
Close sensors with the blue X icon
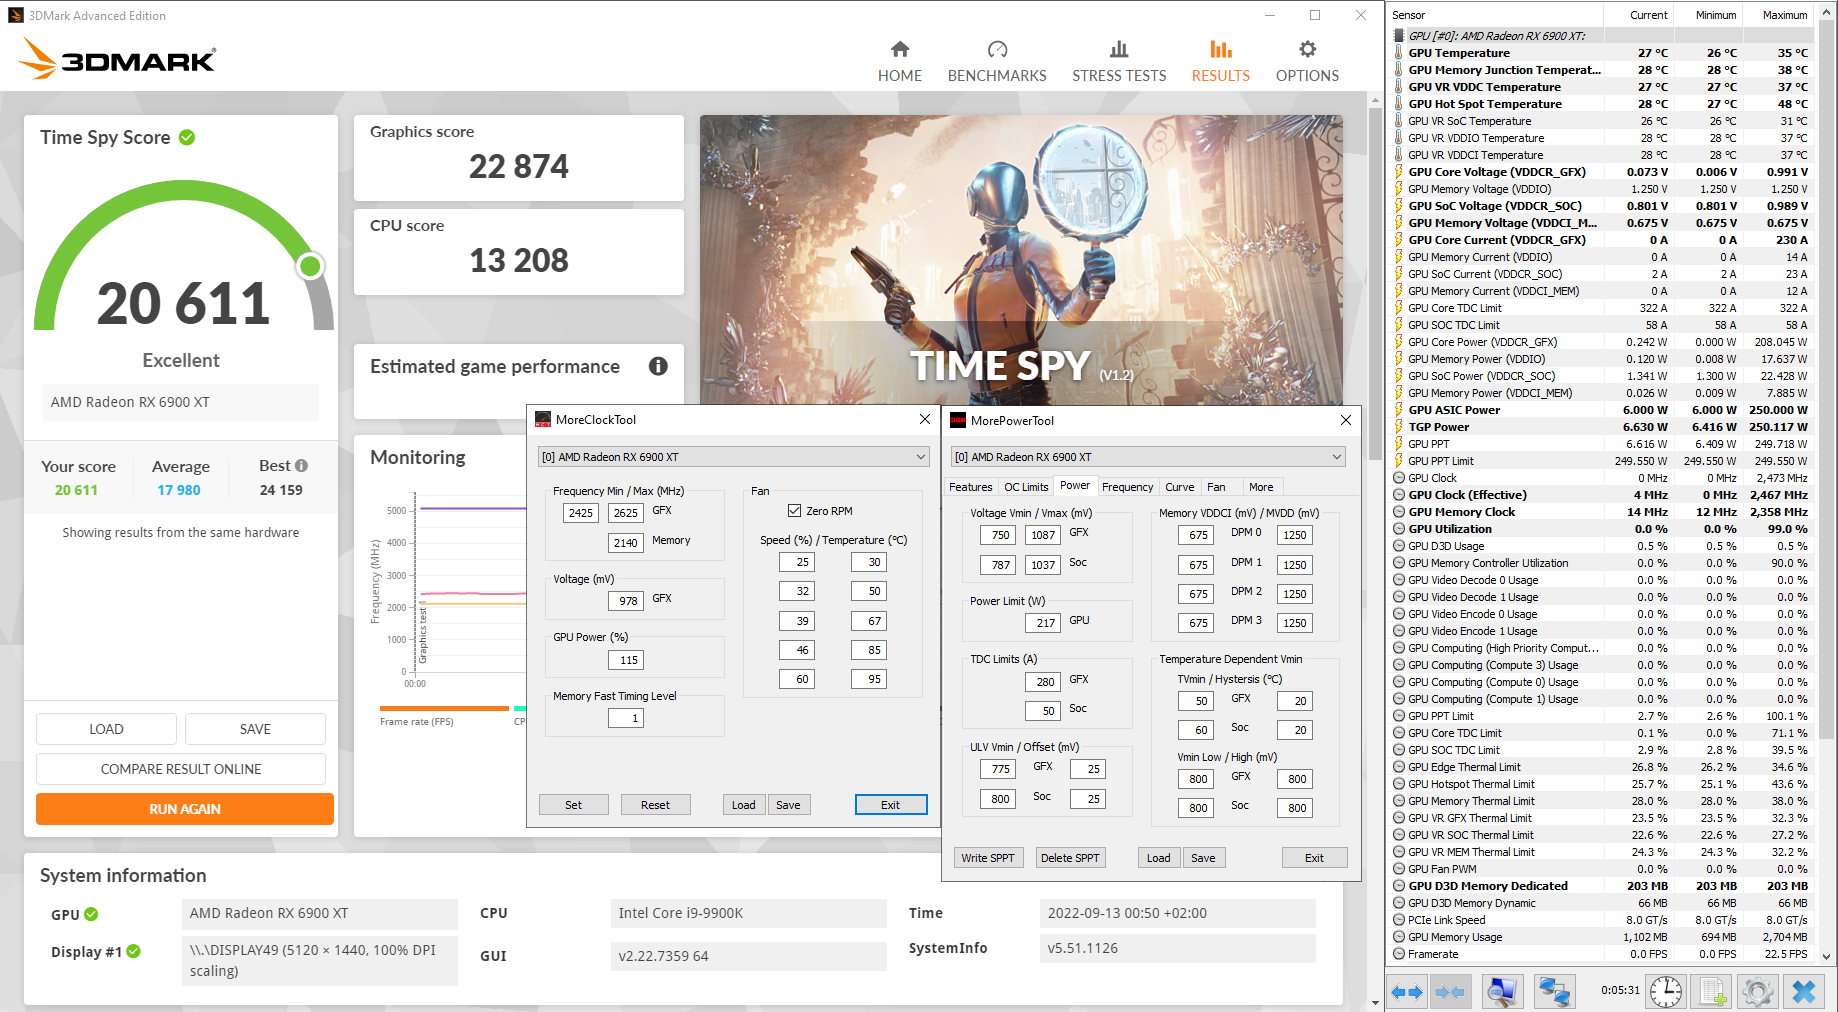pyautogui.click(x=1804, y=991)
